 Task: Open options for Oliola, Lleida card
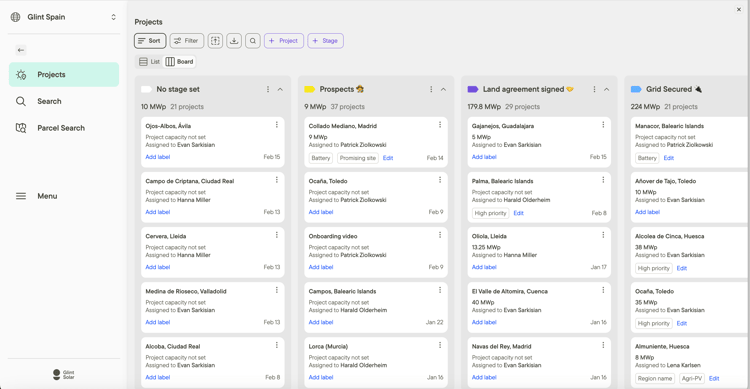(x=603, y=235)
